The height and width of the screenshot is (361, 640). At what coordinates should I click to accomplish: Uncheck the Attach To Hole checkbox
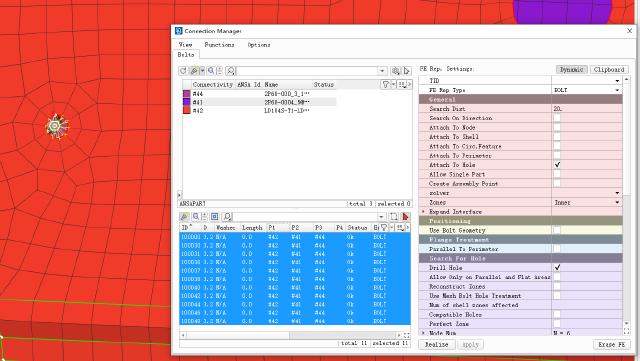tap(557, 165)
